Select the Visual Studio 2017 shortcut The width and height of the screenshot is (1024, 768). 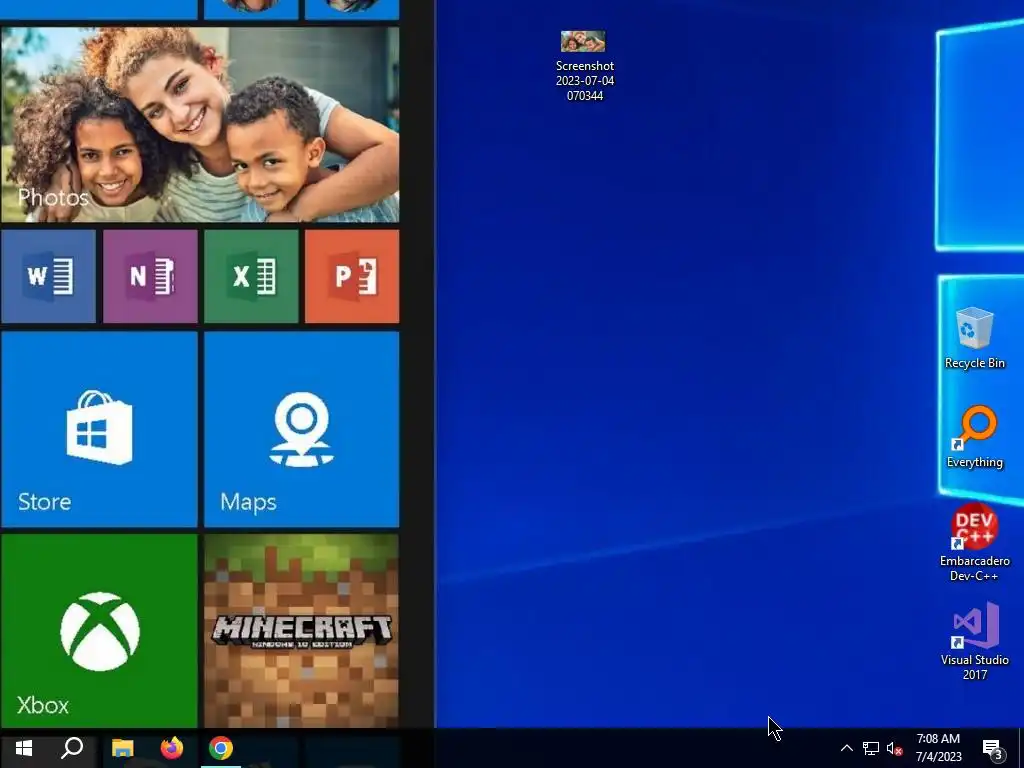pos(974,641)
